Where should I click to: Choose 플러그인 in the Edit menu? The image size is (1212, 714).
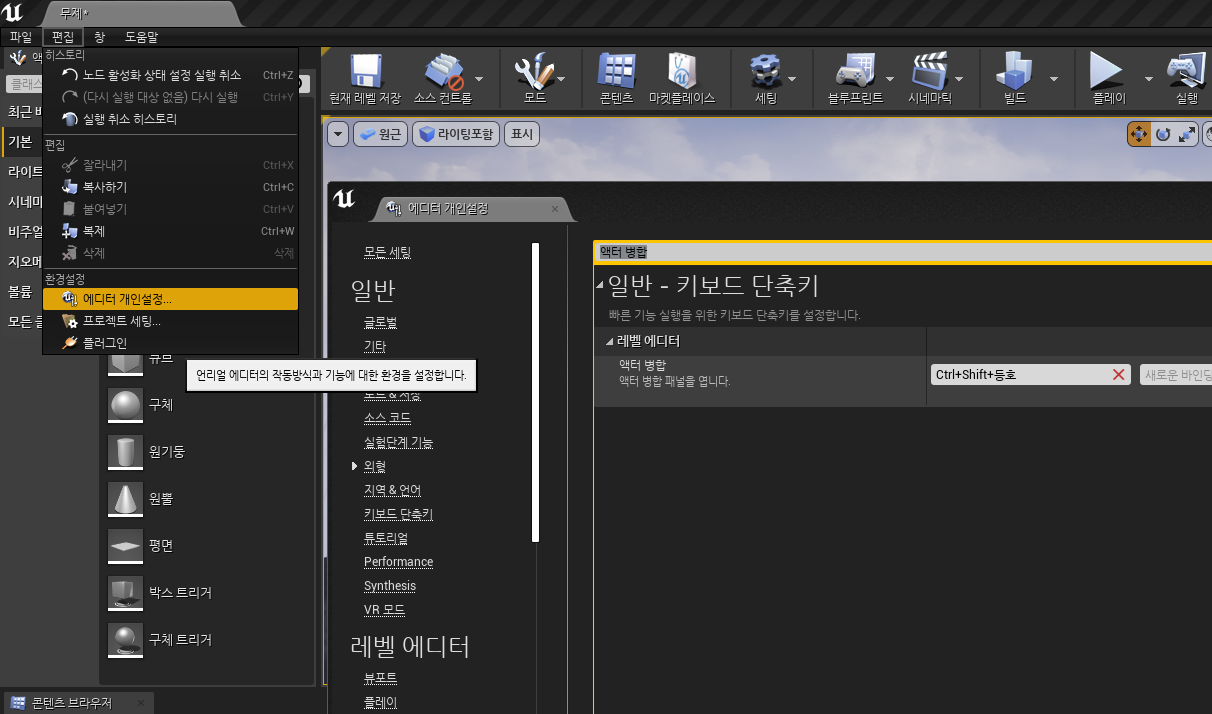click(170, 343)
